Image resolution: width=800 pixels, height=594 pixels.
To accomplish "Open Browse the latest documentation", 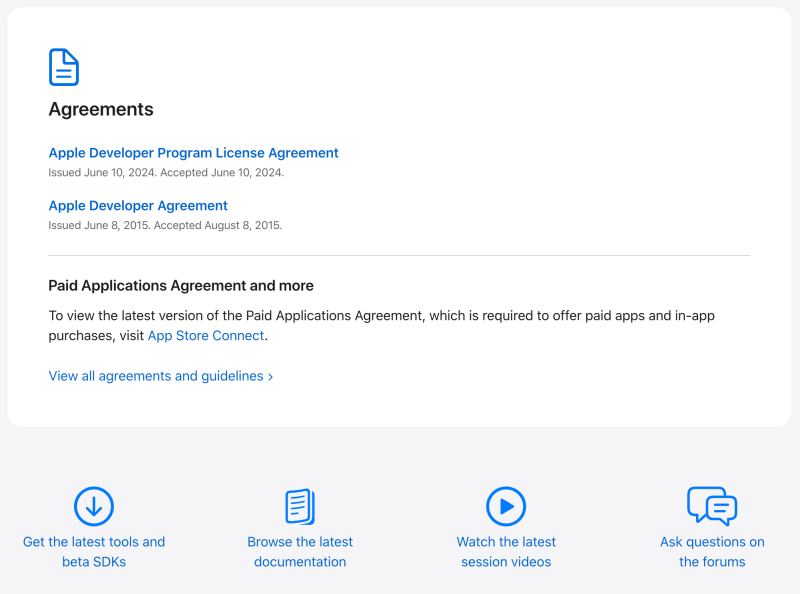I will (x=300, y=552).
